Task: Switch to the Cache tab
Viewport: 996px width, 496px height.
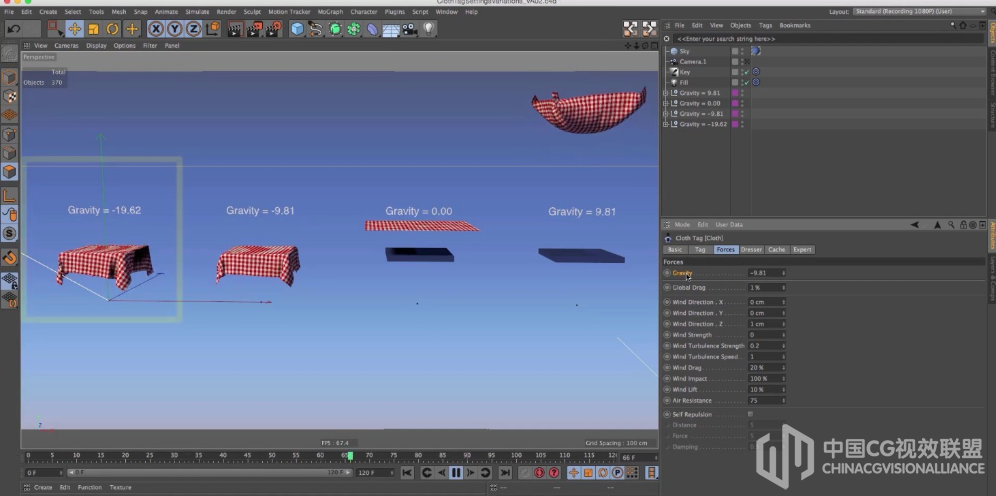Action: pos(777,250)
